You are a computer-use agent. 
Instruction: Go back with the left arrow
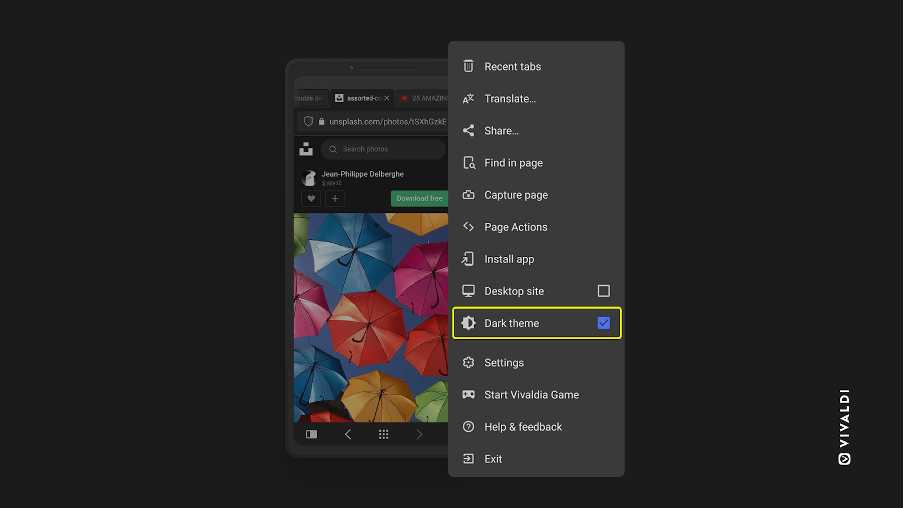tap(348, 435)
